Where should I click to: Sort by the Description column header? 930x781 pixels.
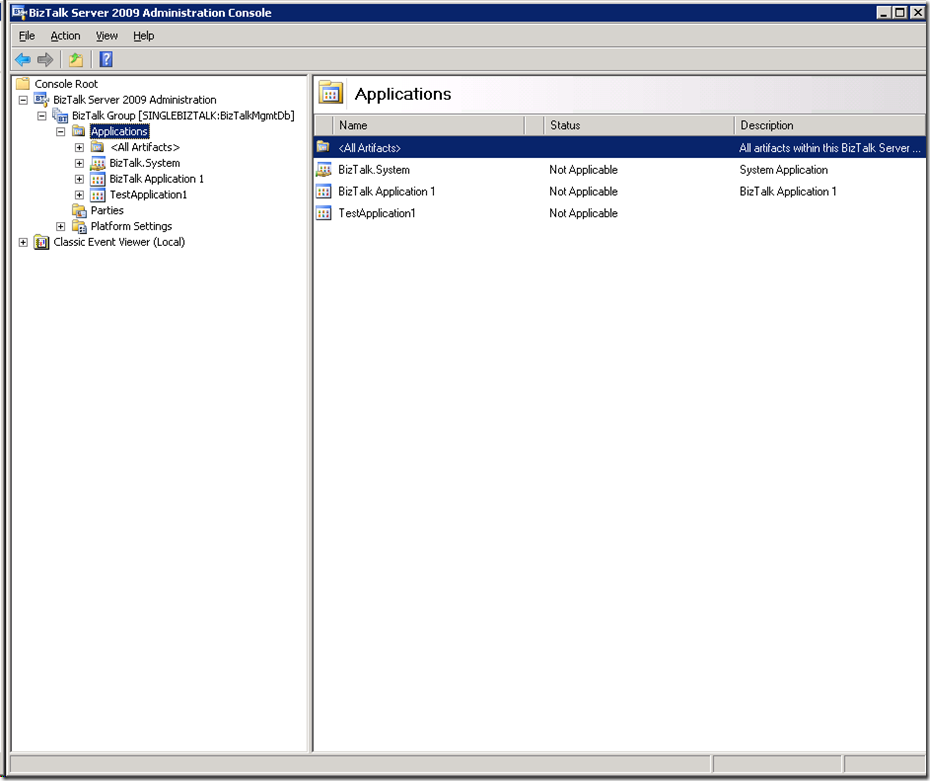click(830, 125)
